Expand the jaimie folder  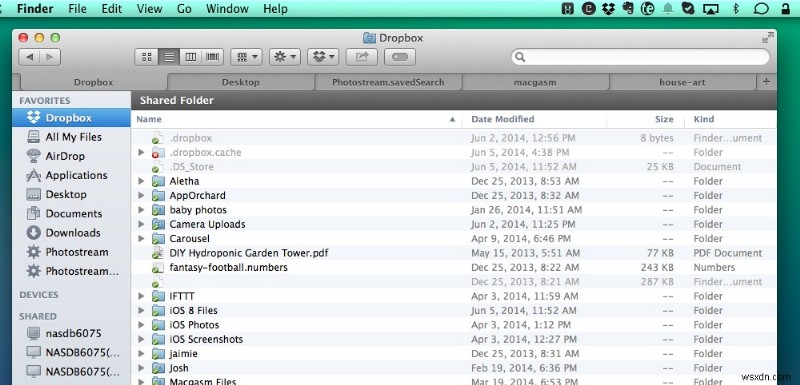click(x=141, y=353)
